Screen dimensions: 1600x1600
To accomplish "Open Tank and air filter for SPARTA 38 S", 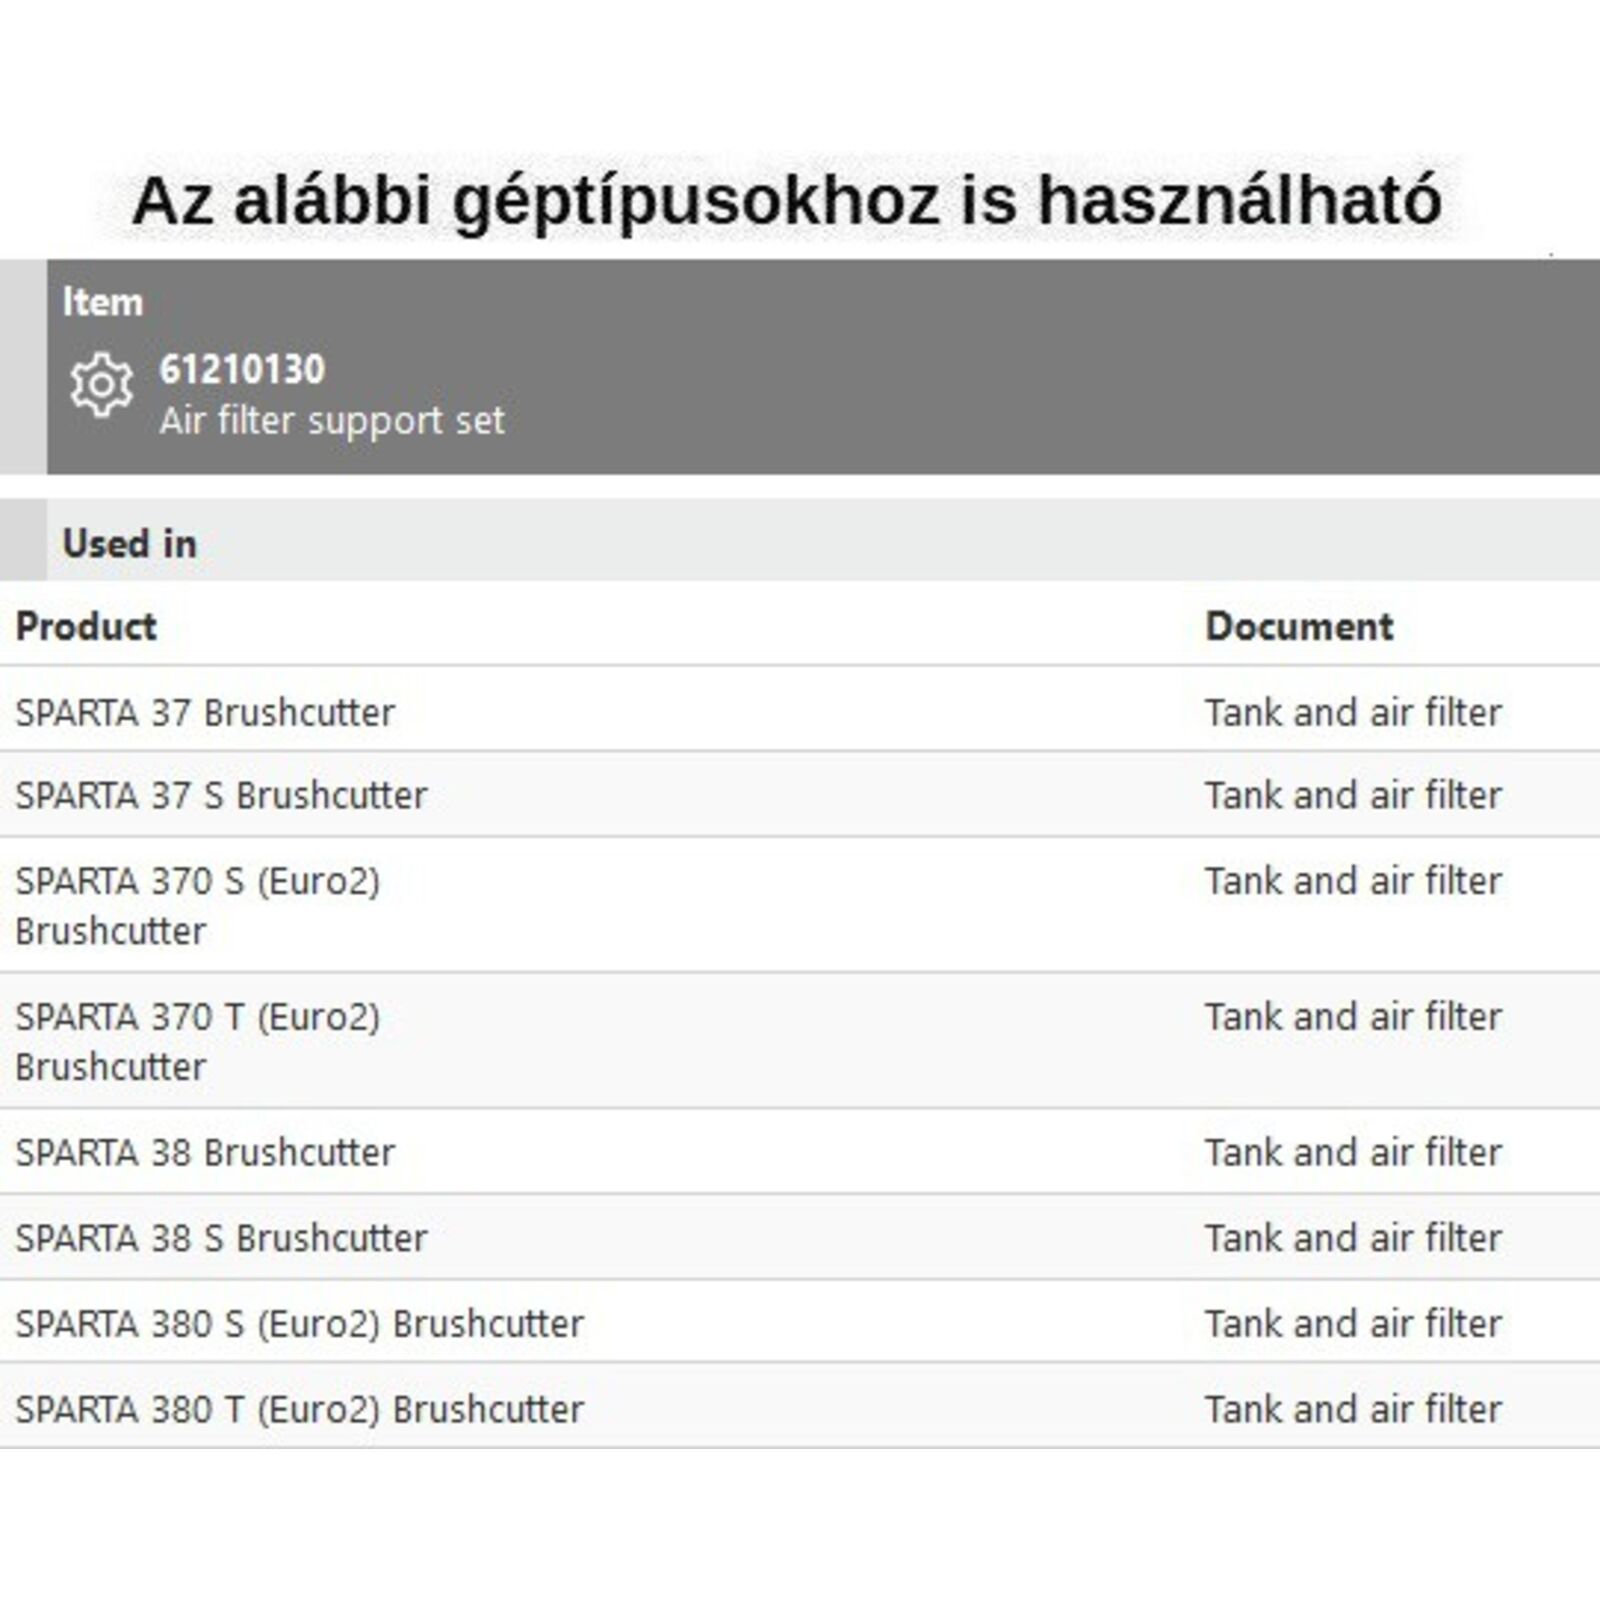I will coord(1352,1239).
